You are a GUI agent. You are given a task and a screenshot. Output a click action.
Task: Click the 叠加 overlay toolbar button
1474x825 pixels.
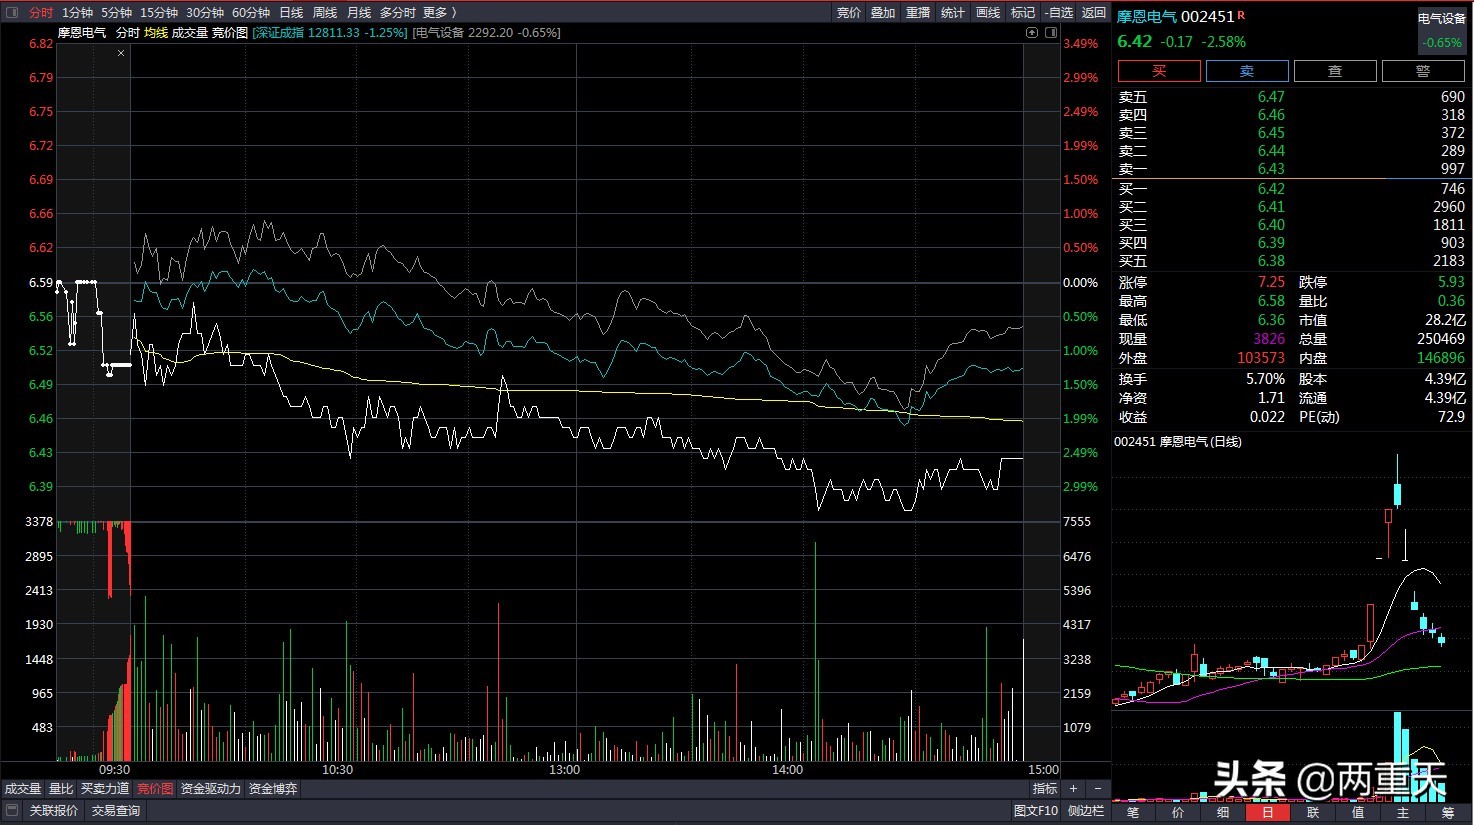[x=883, y=12]
